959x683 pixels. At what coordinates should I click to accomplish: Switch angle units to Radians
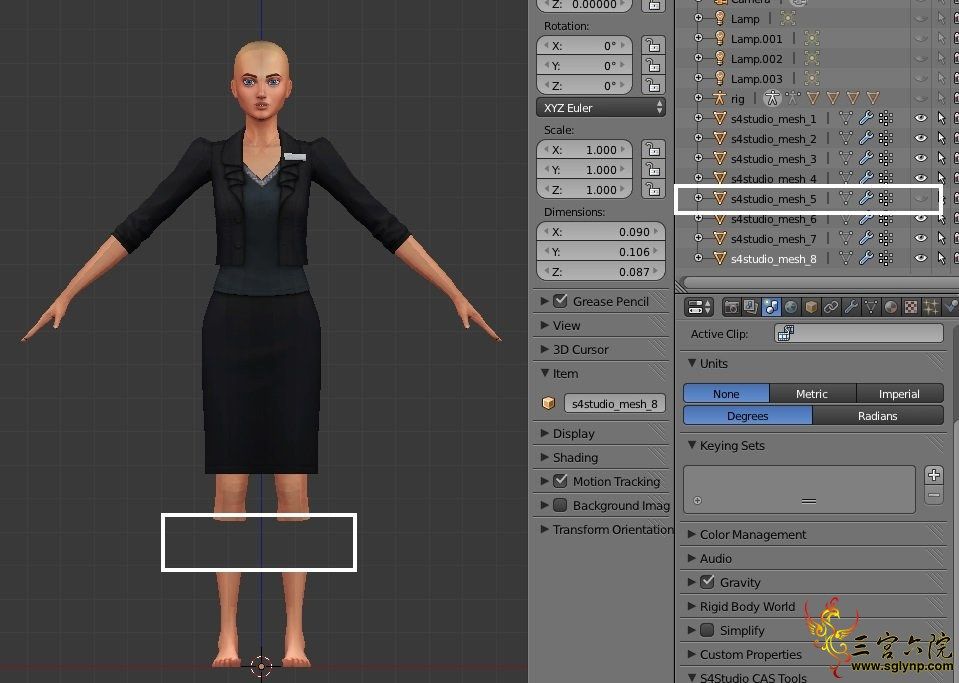click(x=878, y=416)
